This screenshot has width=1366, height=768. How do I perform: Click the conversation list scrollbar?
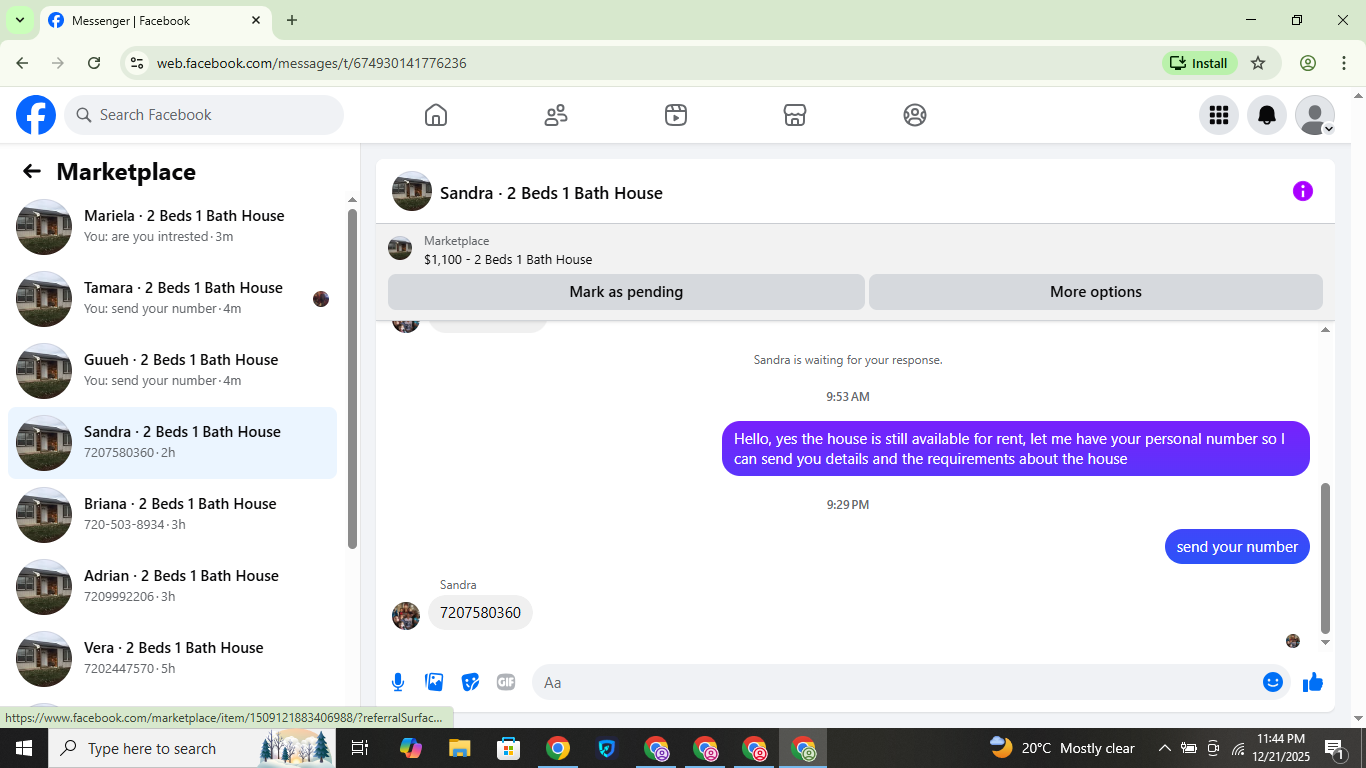point(352,378)
